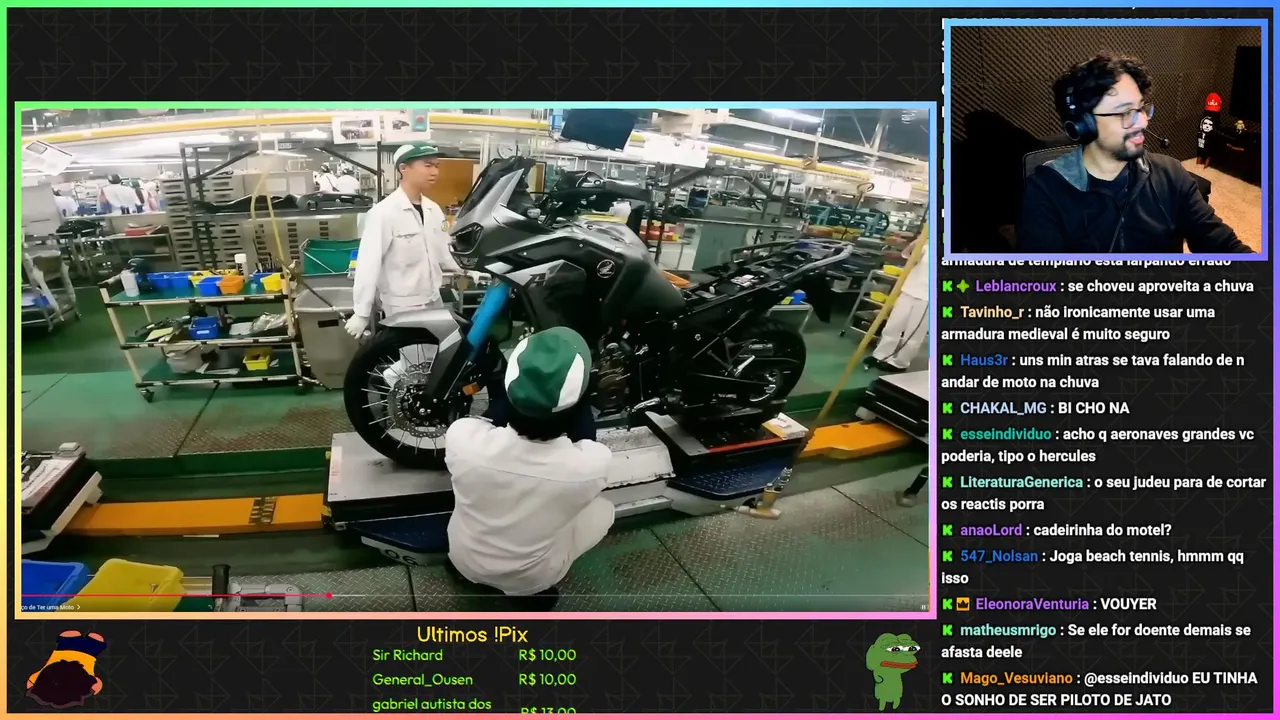Click the 'andar de moto na chuva' text
The width and height of the screenshot is (1280, 720).
[x=1020, y=382]
